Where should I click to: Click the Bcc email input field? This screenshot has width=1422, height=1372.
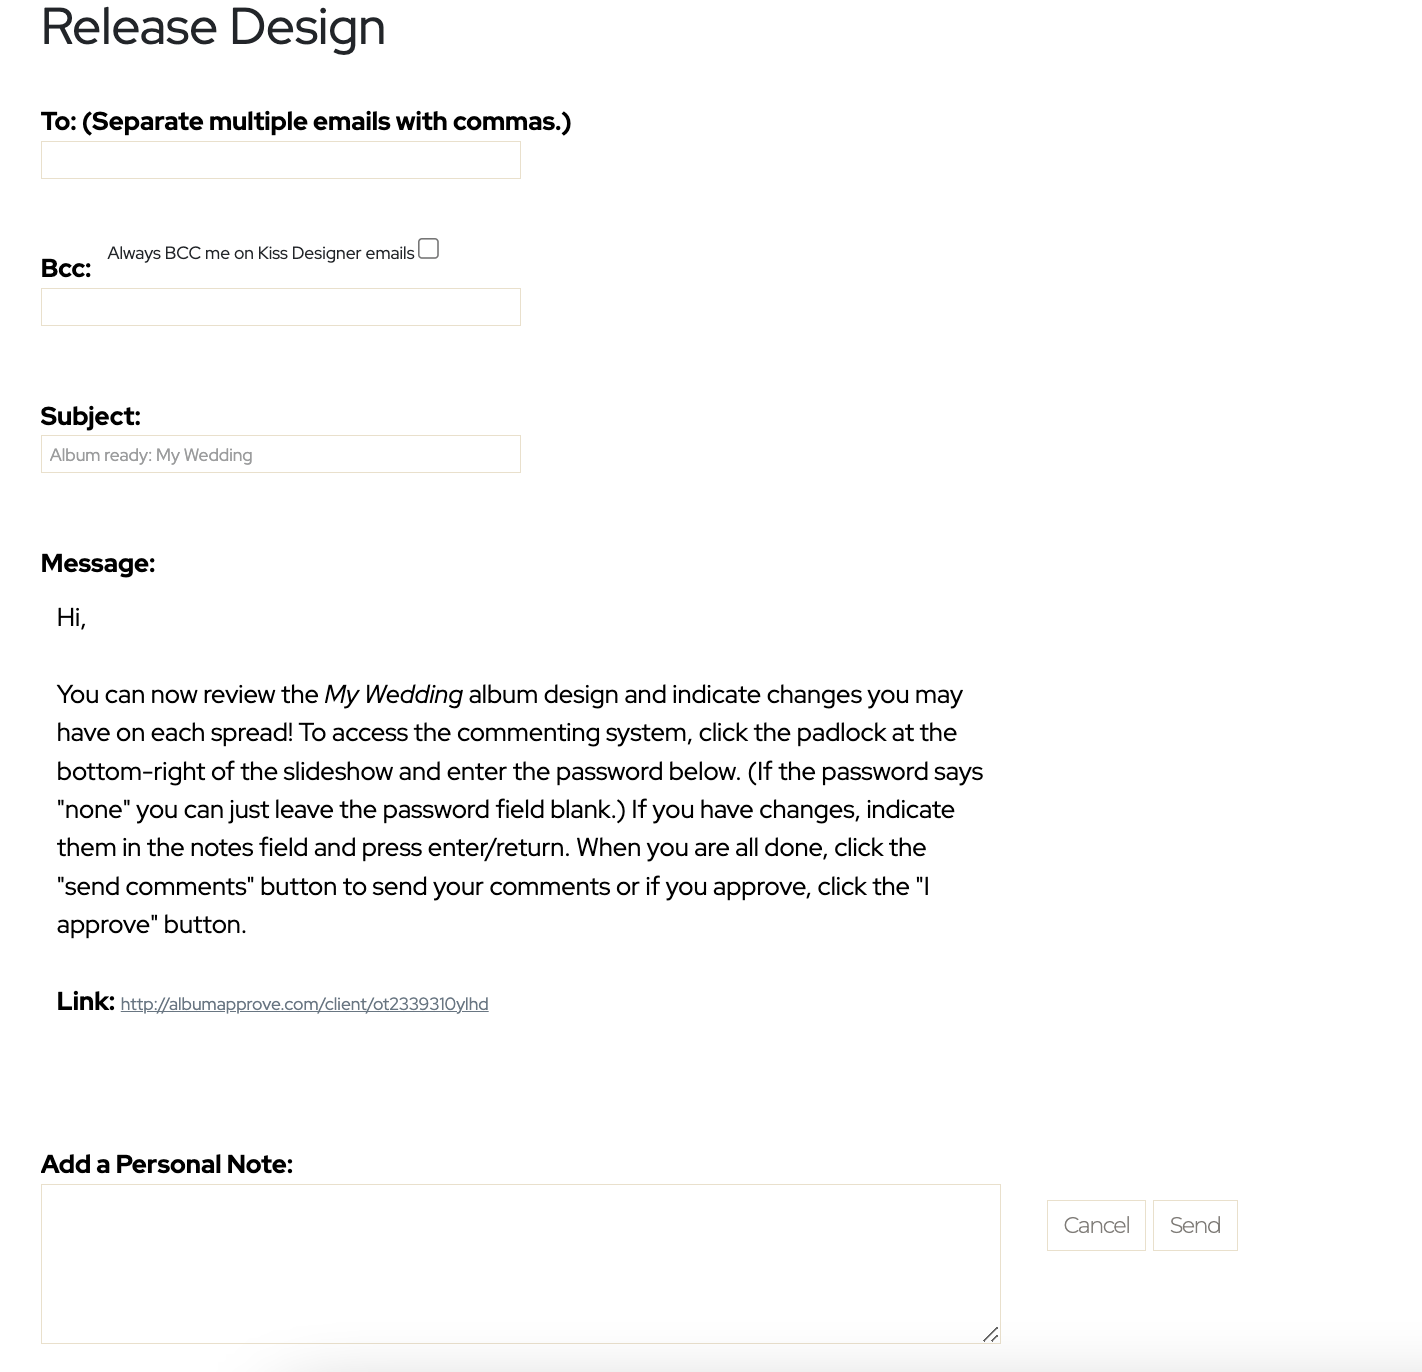click(x=280, y=307)
